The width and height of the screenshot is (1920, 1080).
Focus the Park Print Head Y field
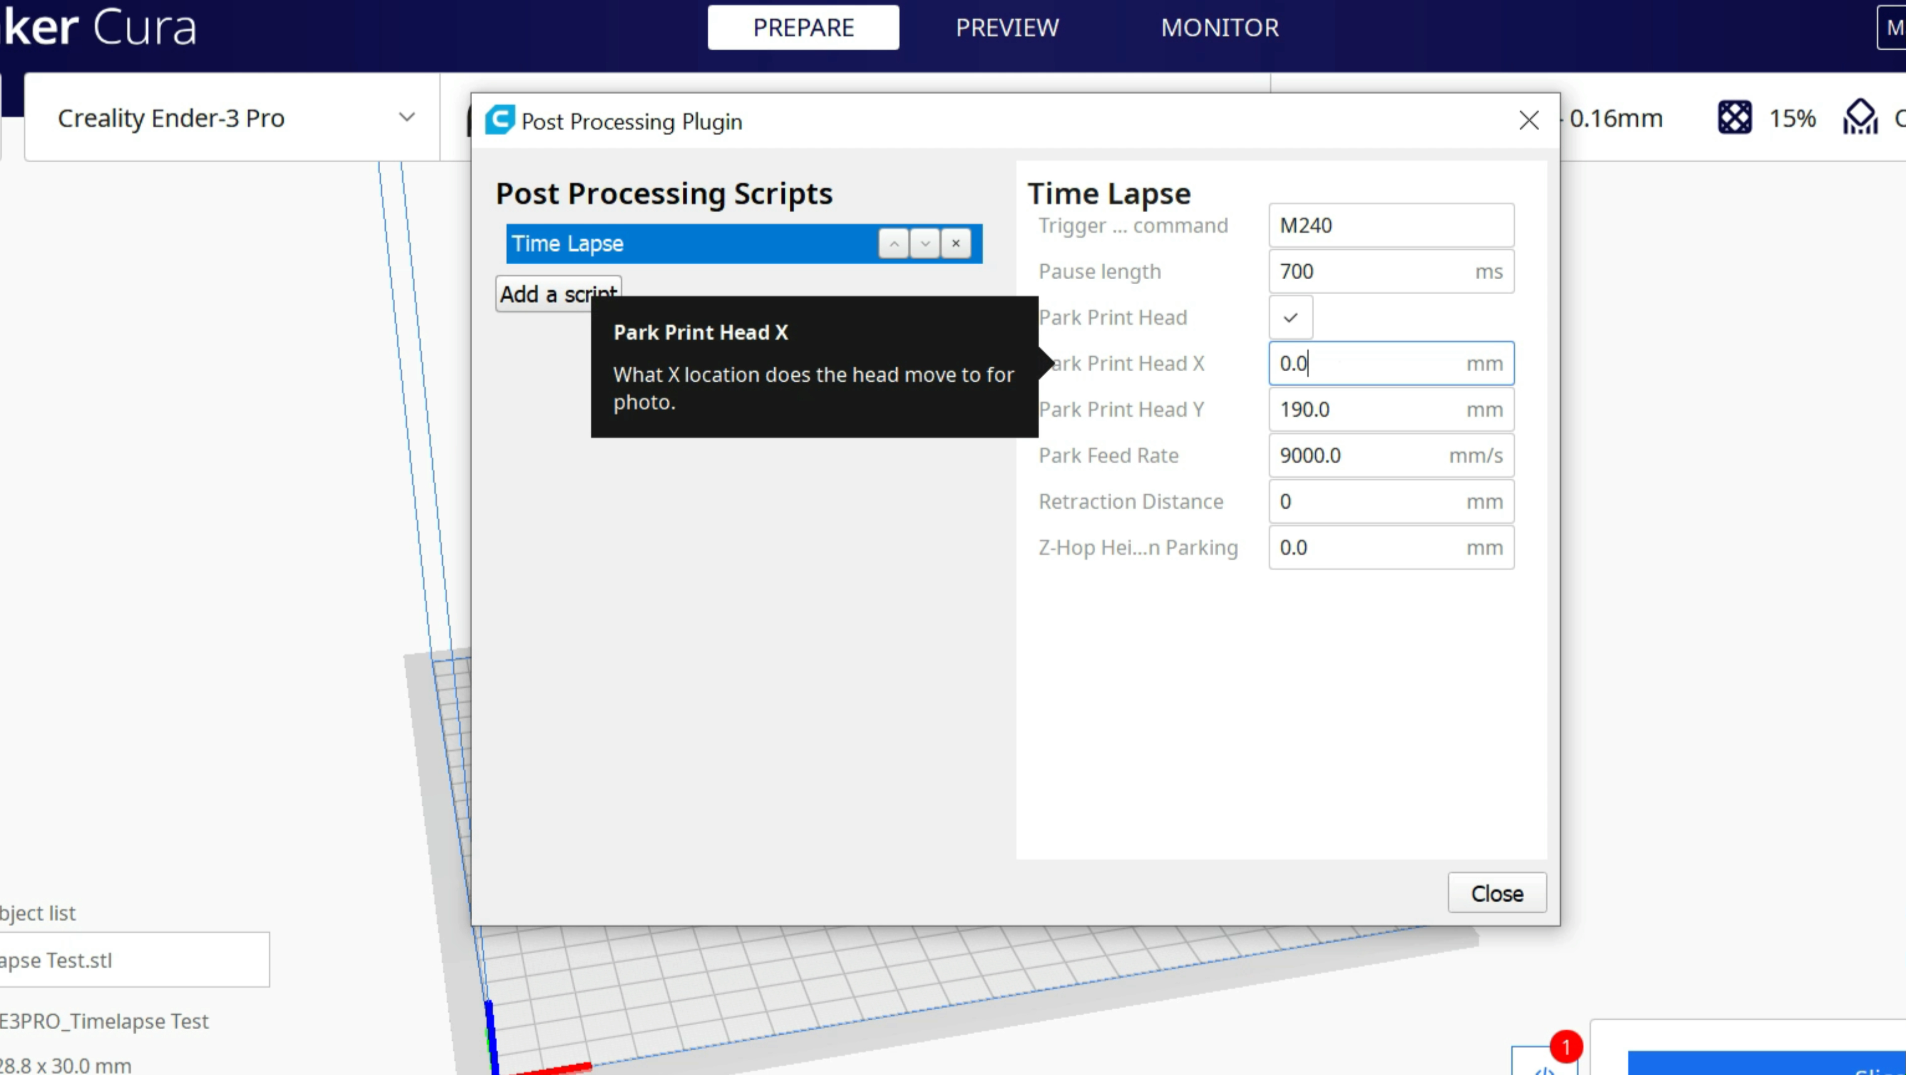coord(1370,410)
